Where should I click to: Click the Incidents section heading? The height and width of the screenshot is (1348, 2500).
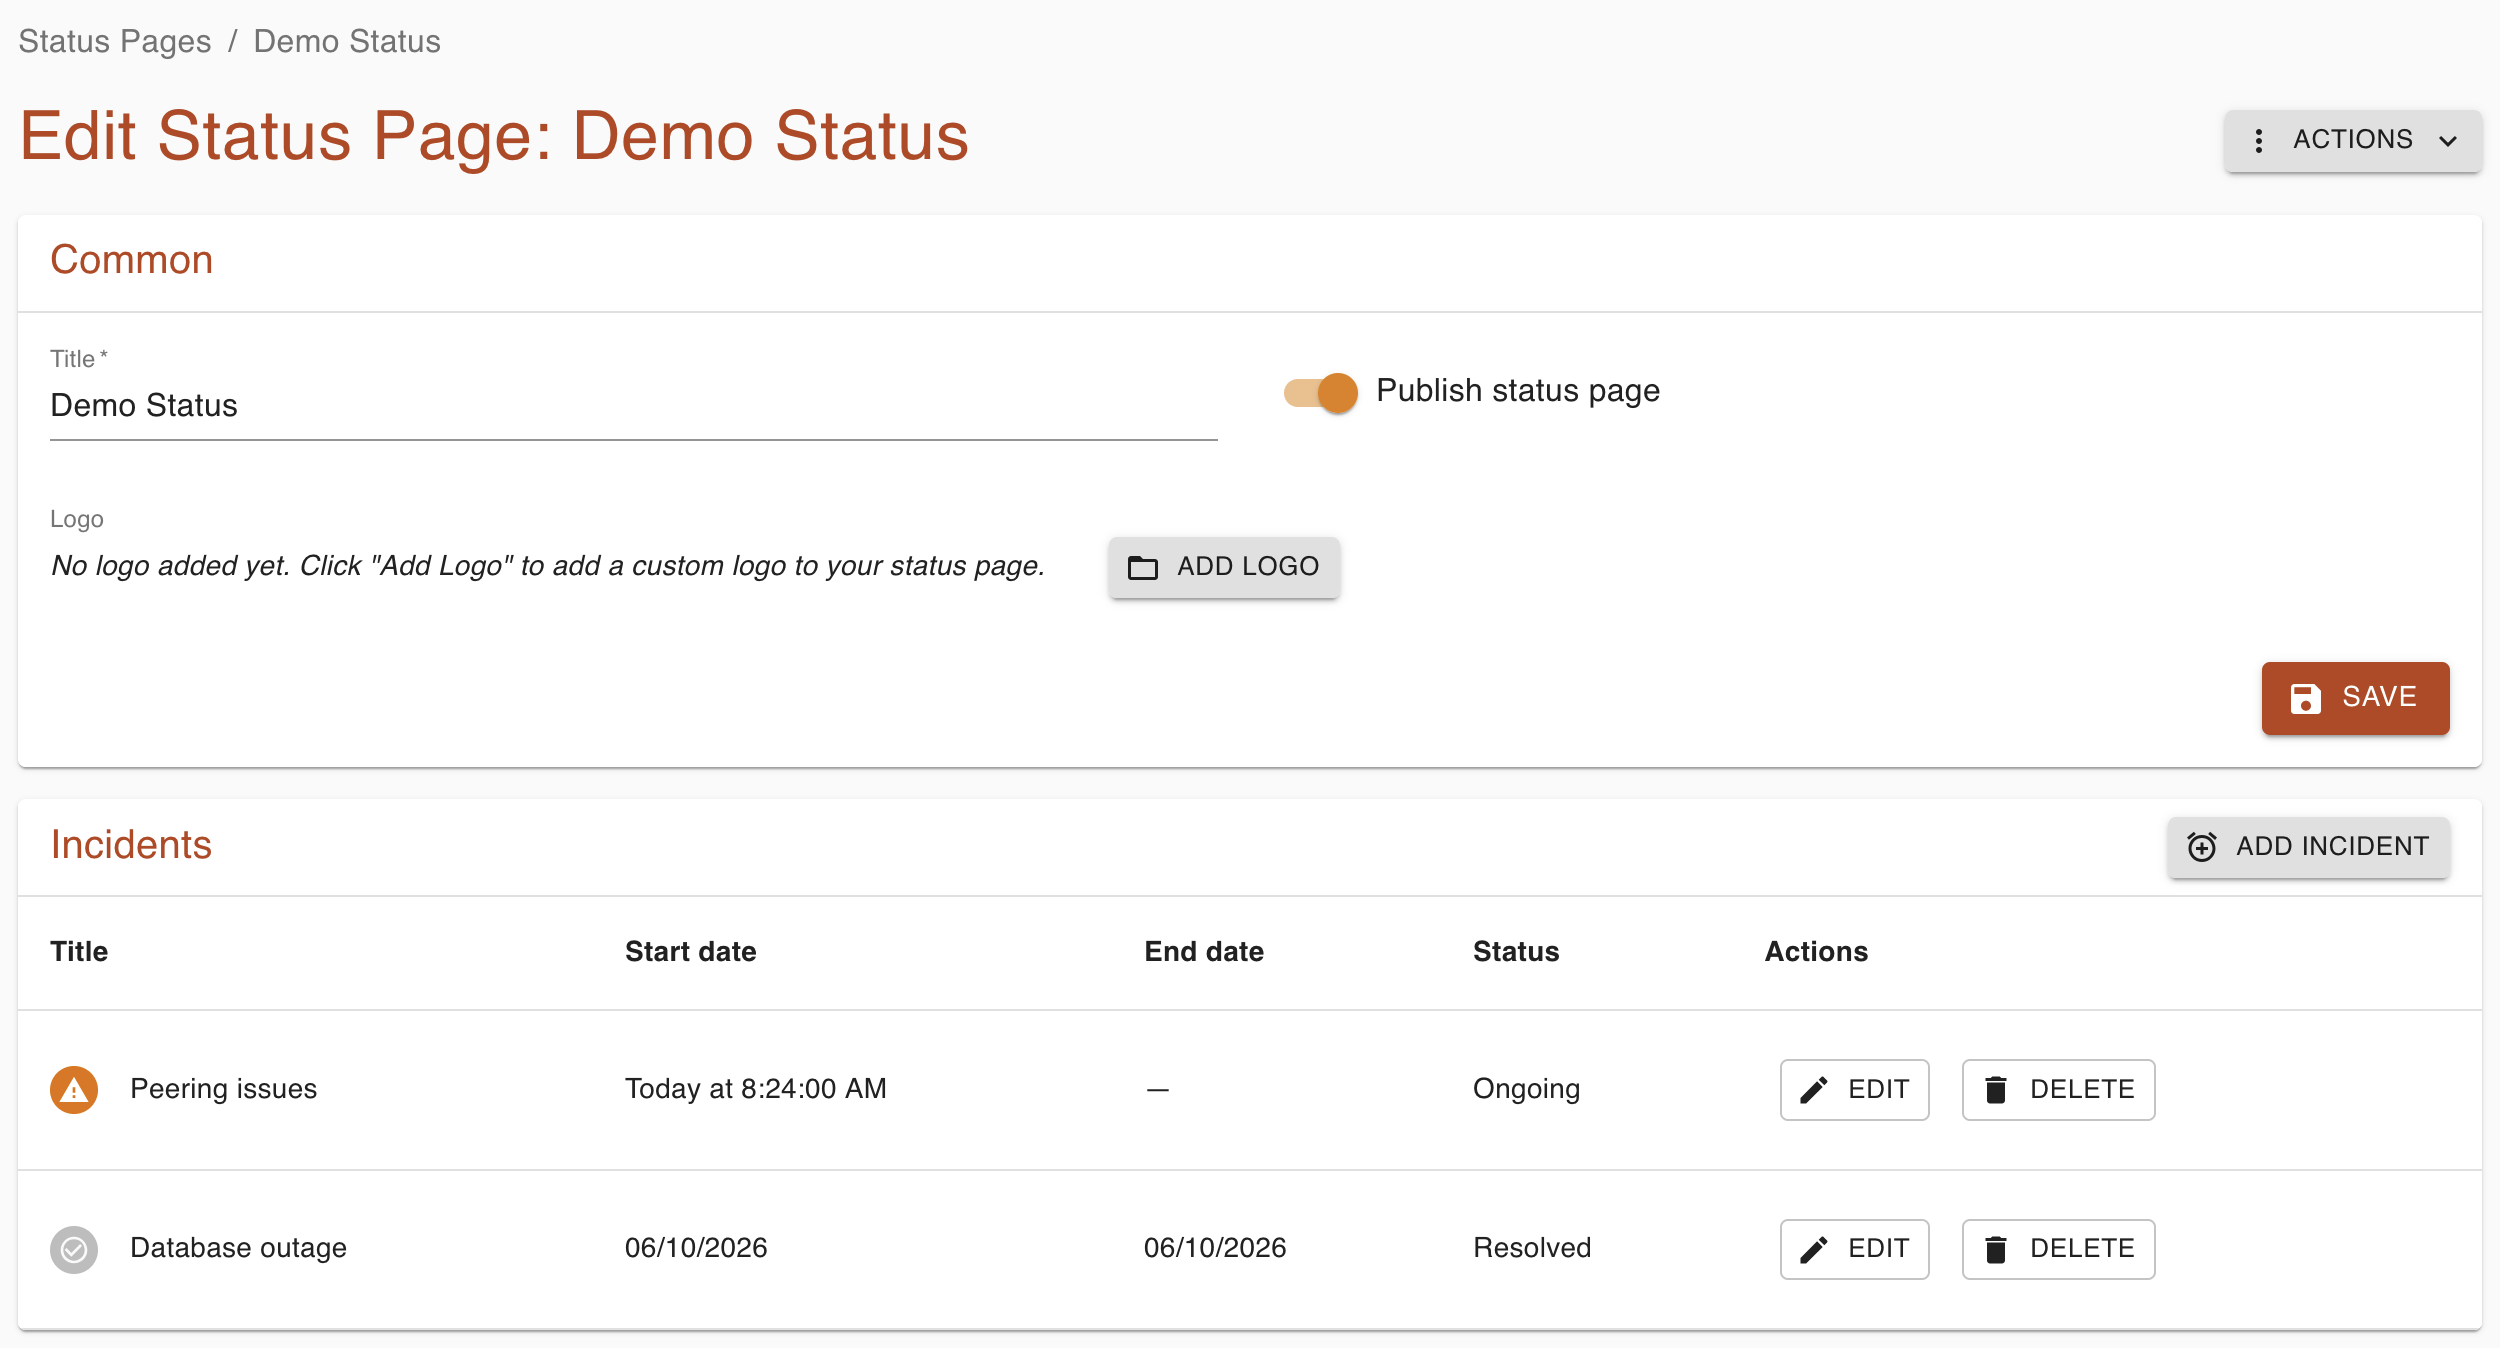[x=131, y=845]
